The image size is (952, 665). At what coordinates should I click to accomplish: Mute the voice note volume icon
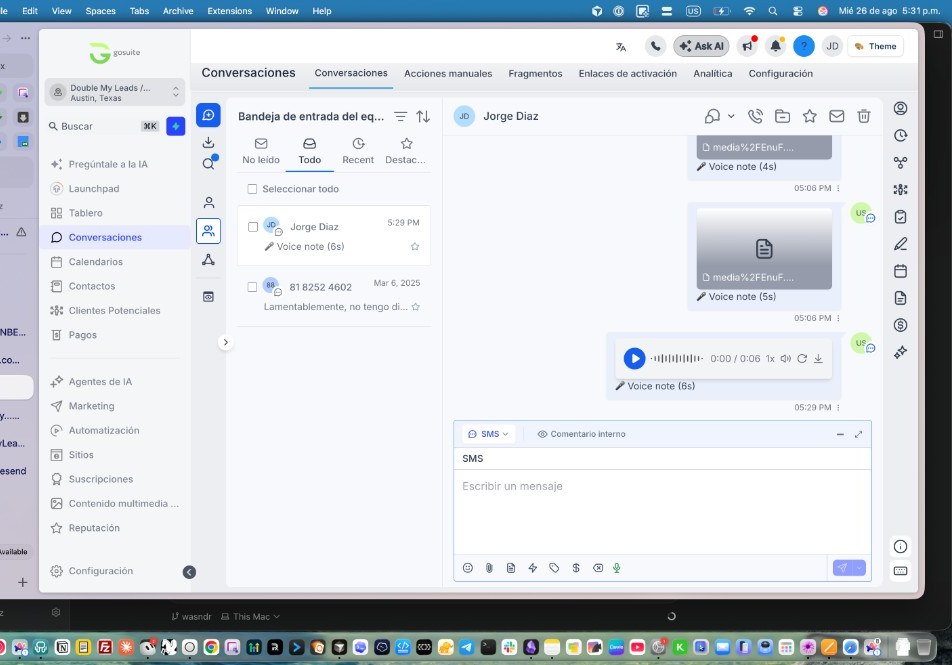coord(786,359)
